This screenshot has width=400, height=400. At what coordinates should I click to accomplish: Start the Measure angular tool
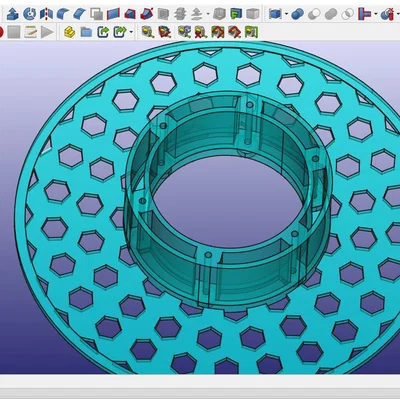[164, 32]
